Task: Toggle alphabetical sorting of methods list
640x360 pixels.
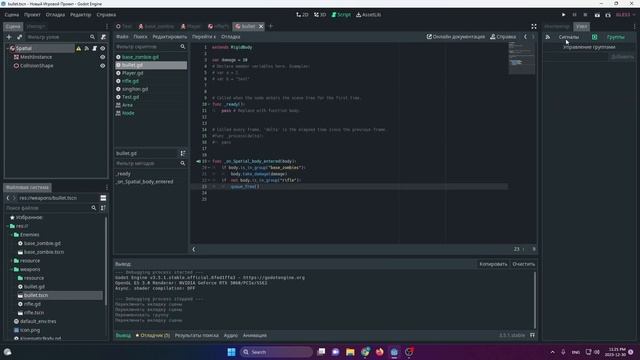Action: 183,153
